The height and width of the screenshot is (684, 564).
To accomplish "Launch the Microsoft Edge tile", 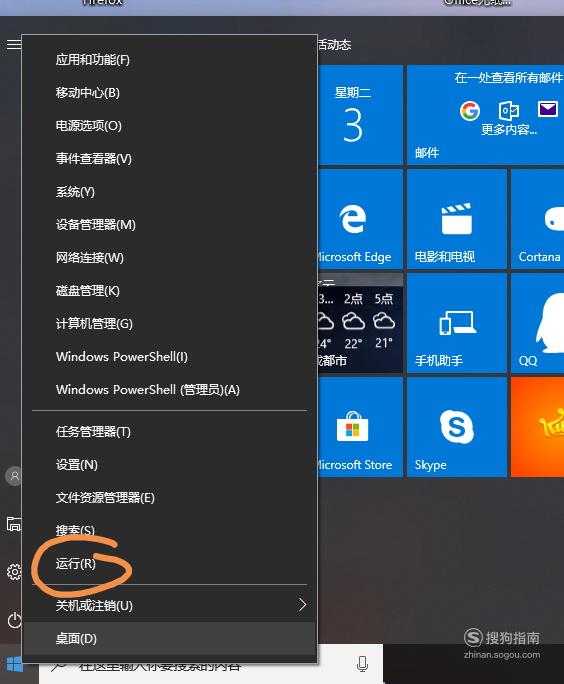I will pos(360,219).
